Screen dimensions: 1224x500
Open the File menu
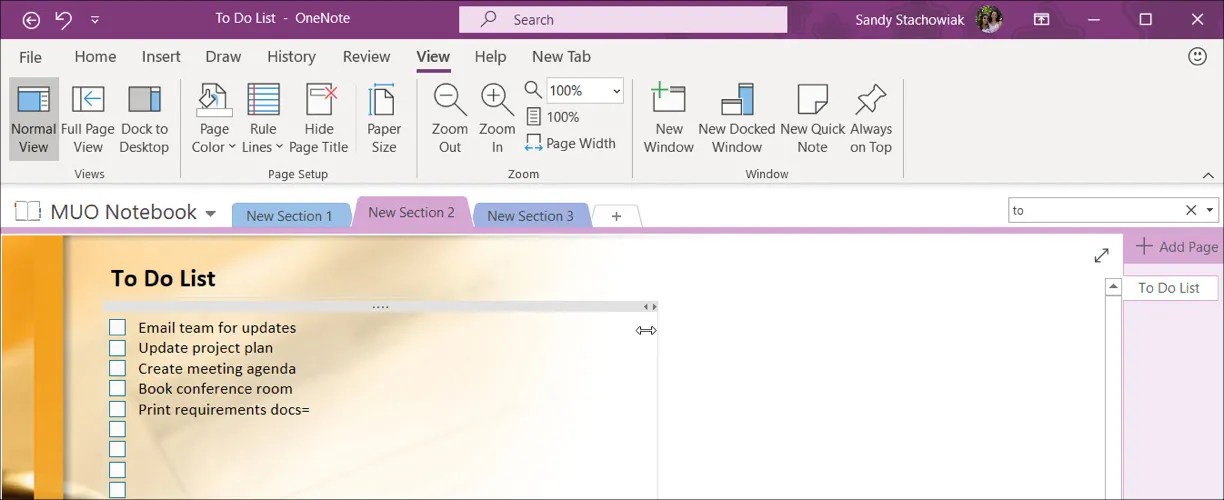pyautogui.click(x=31, y=57)
